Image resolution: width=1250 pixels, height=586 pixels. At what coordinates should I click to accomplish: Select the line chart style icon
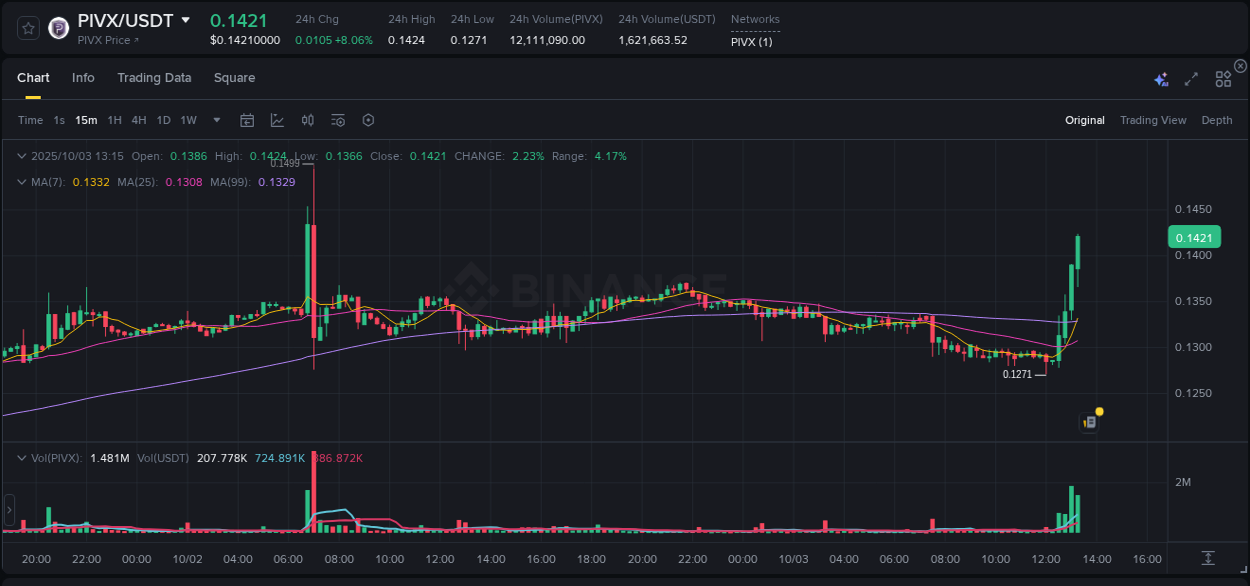[277, 120]
